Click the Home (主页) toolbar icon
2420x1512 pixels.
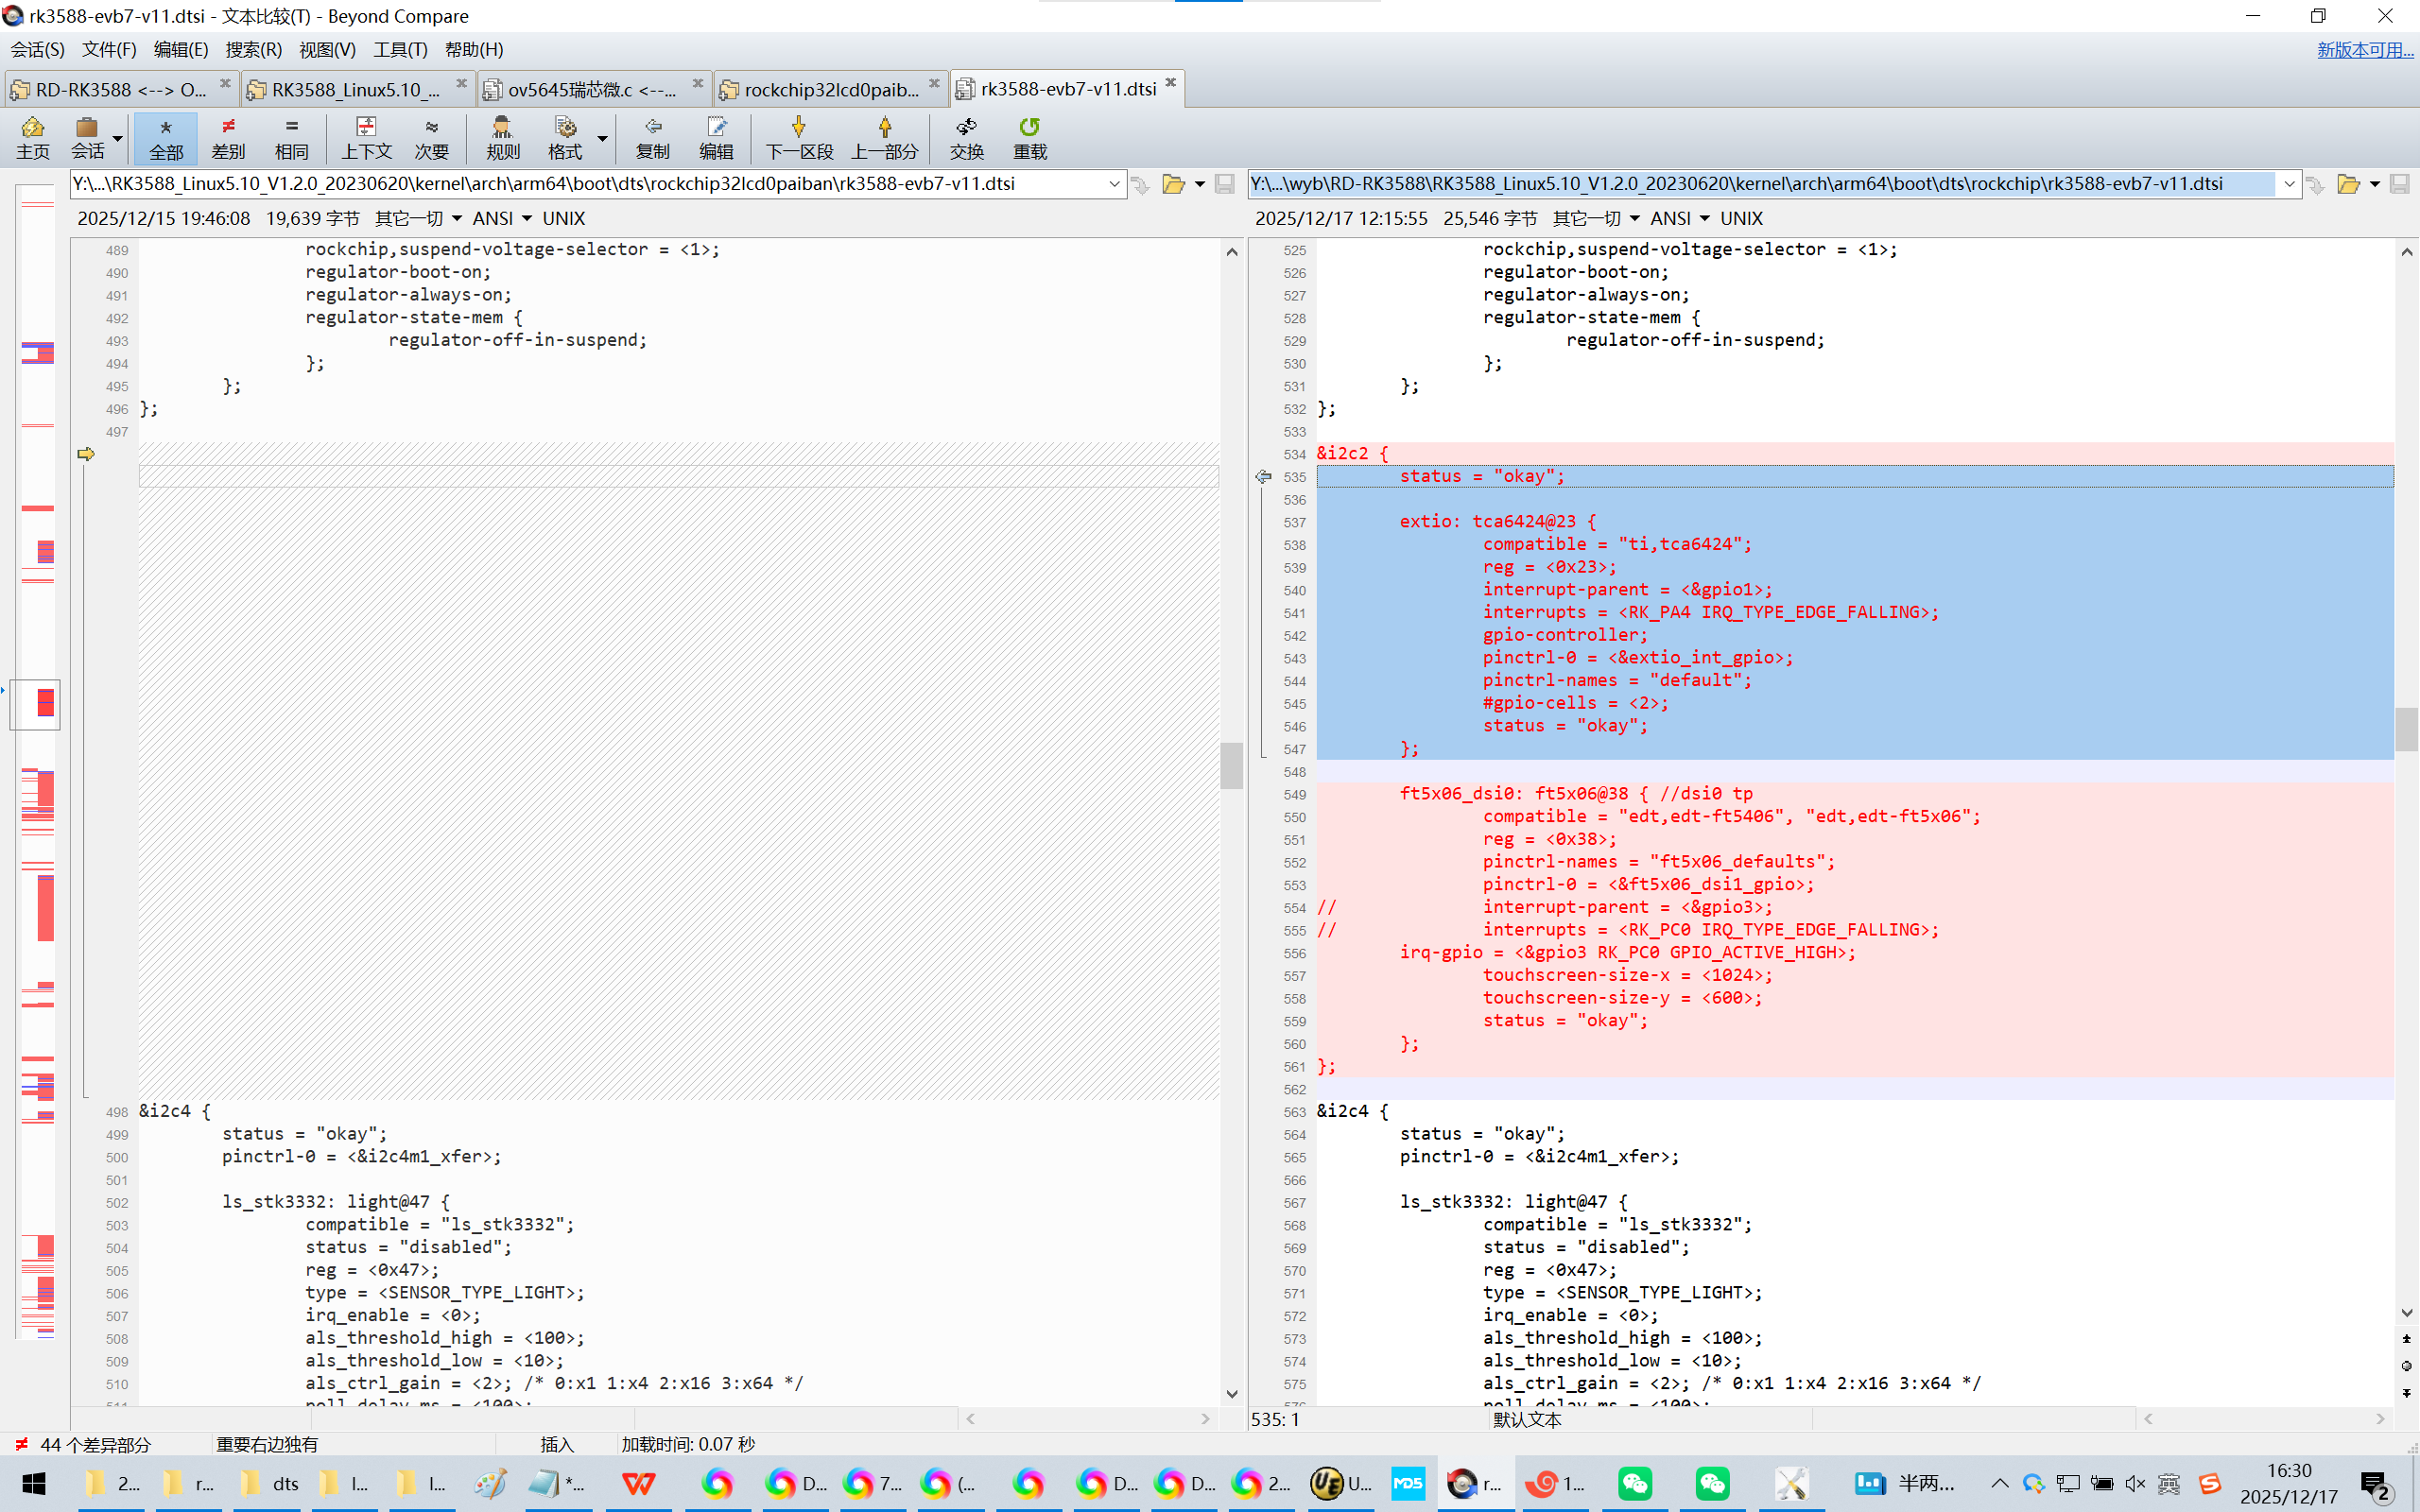point(32,137)
